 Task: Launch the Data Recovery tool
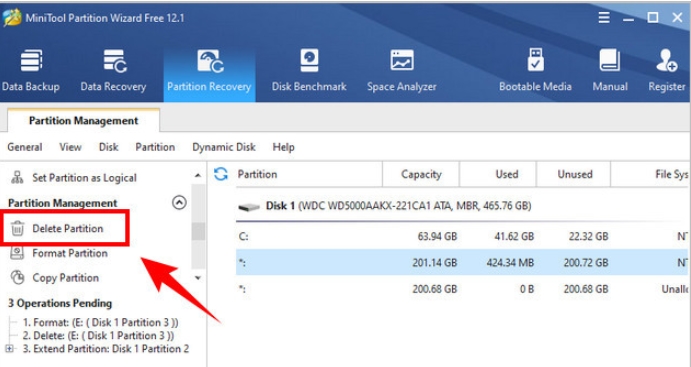(113, 70)
